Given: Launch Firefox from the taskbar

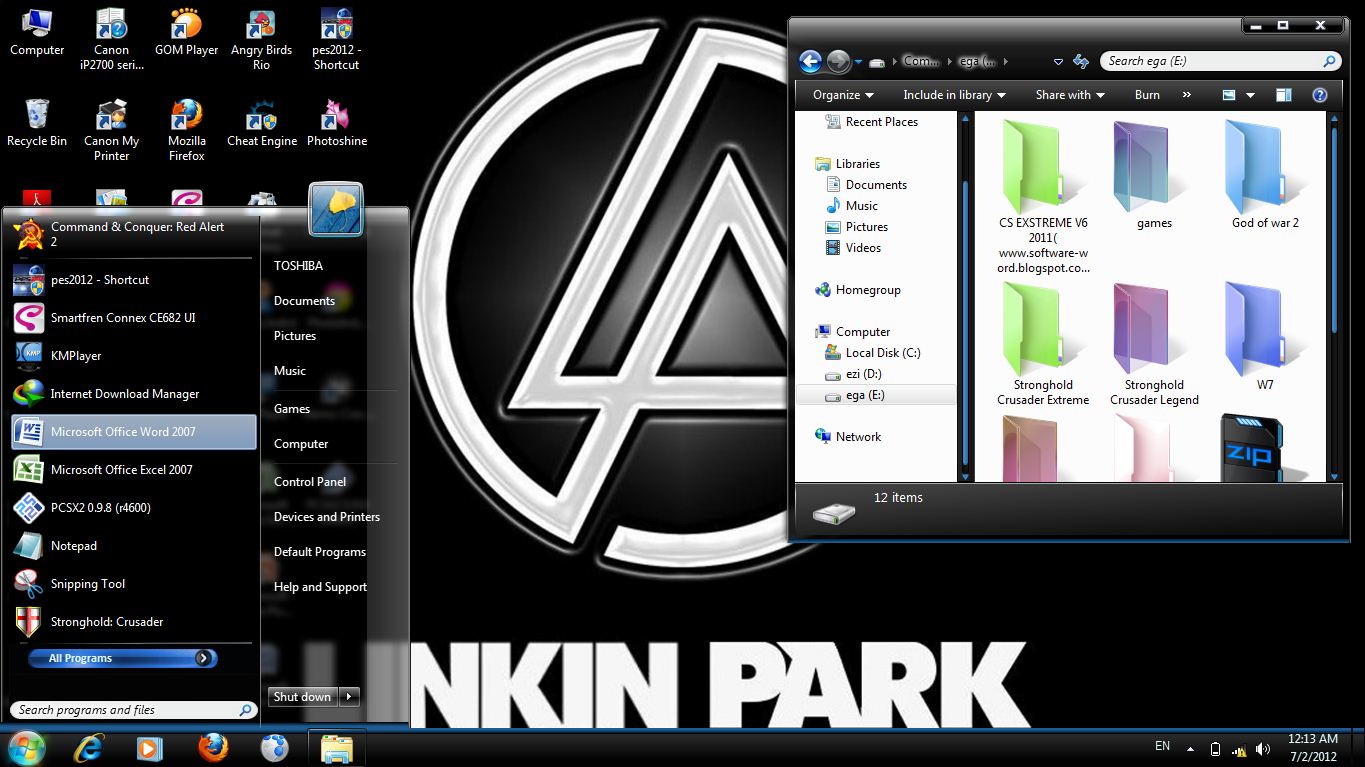Looking at the screenshot, I should 212,747.
